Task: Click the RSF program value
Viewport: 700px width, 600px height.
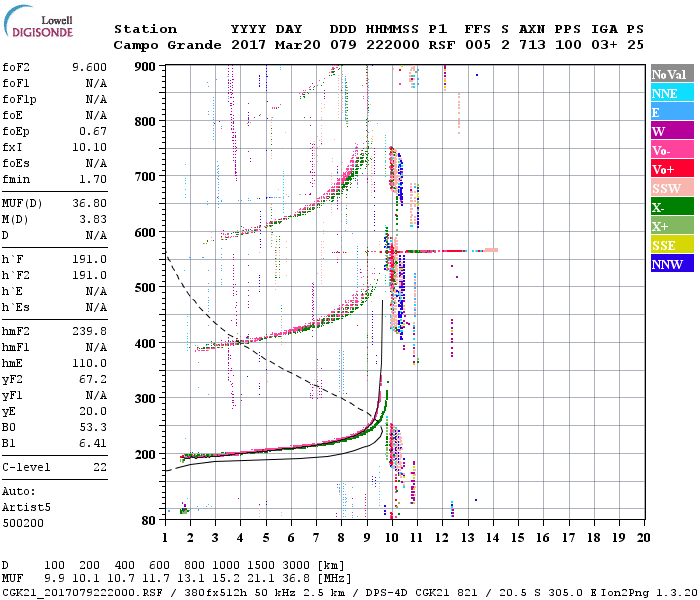Action: click(x=442, y=45)
